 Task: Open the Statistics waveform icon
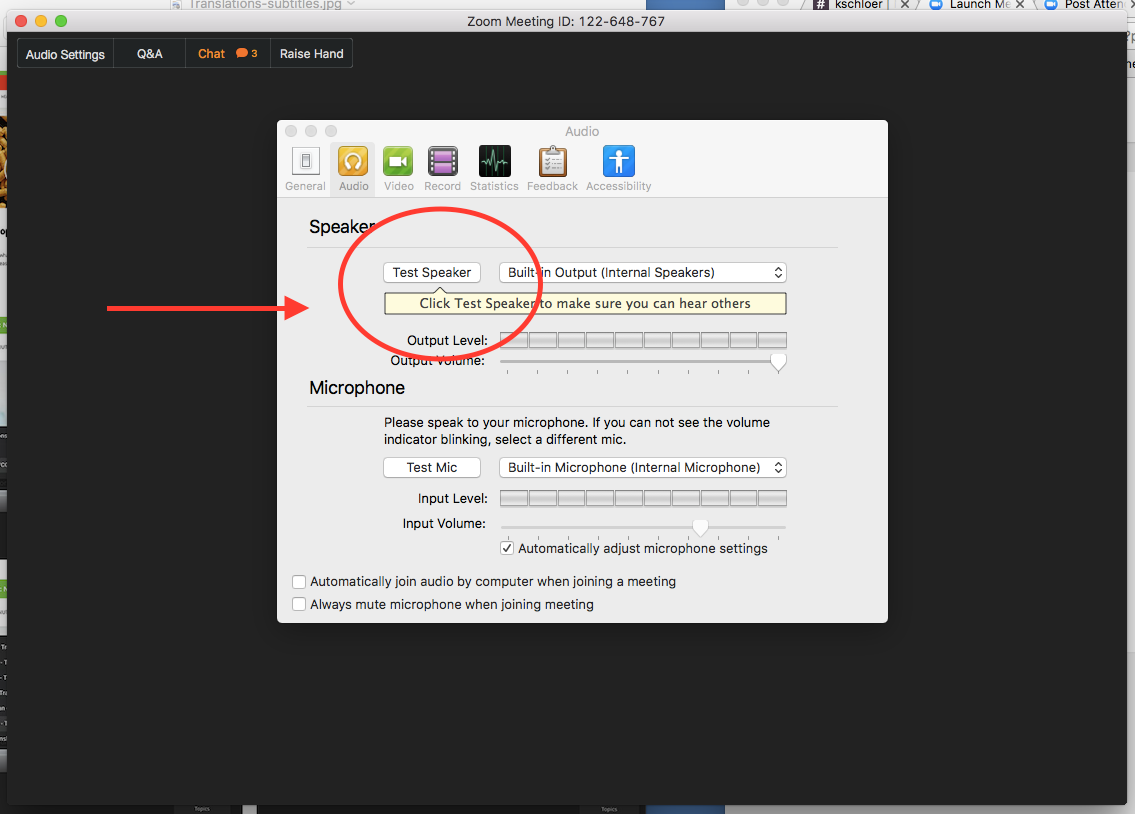pos(494,161)
